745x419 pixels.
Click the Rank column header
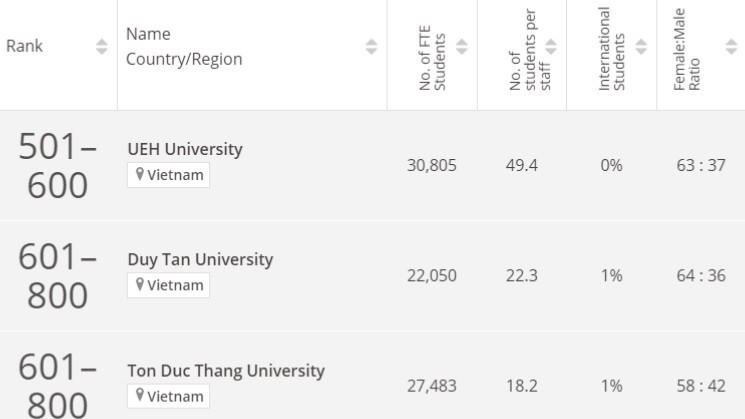click(x=24, y=46)
